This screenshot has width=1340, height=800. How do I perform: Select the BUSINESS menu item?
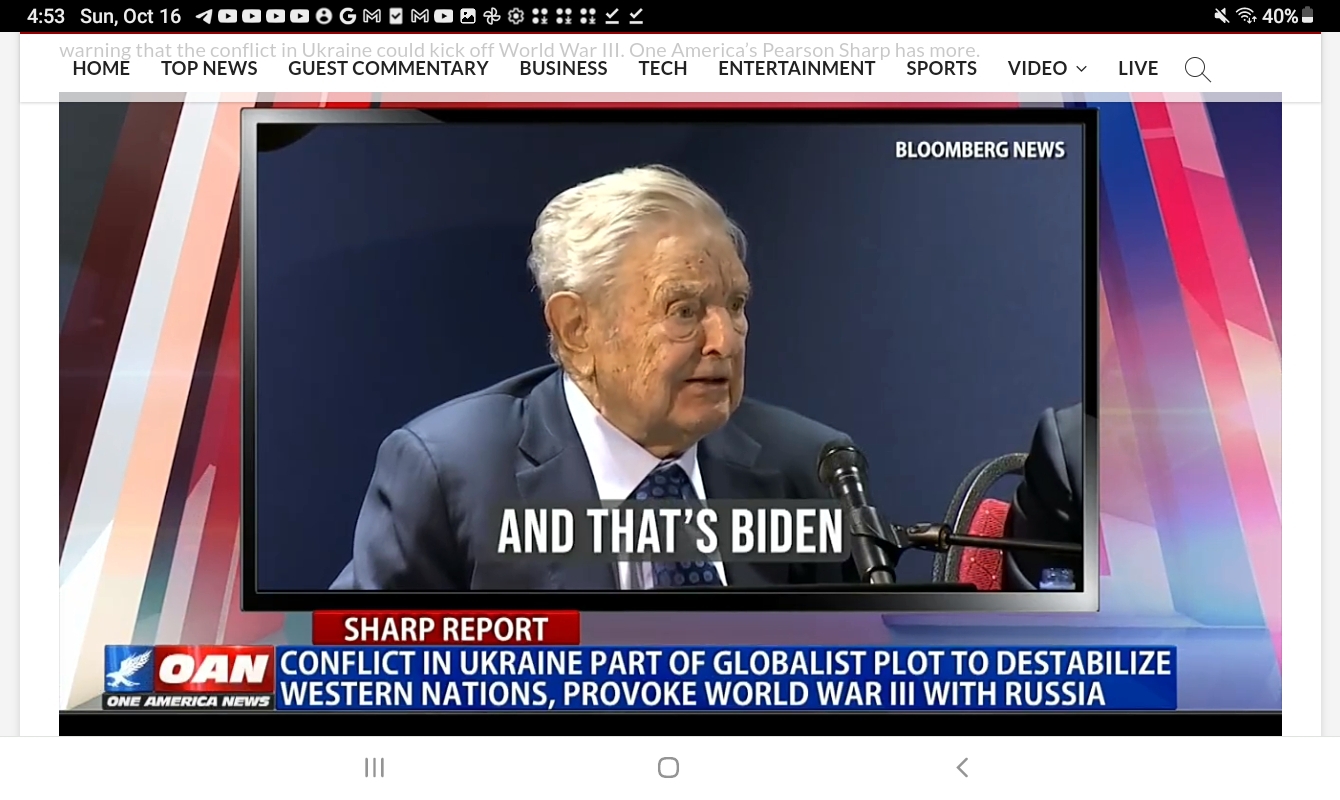point(563,68)
